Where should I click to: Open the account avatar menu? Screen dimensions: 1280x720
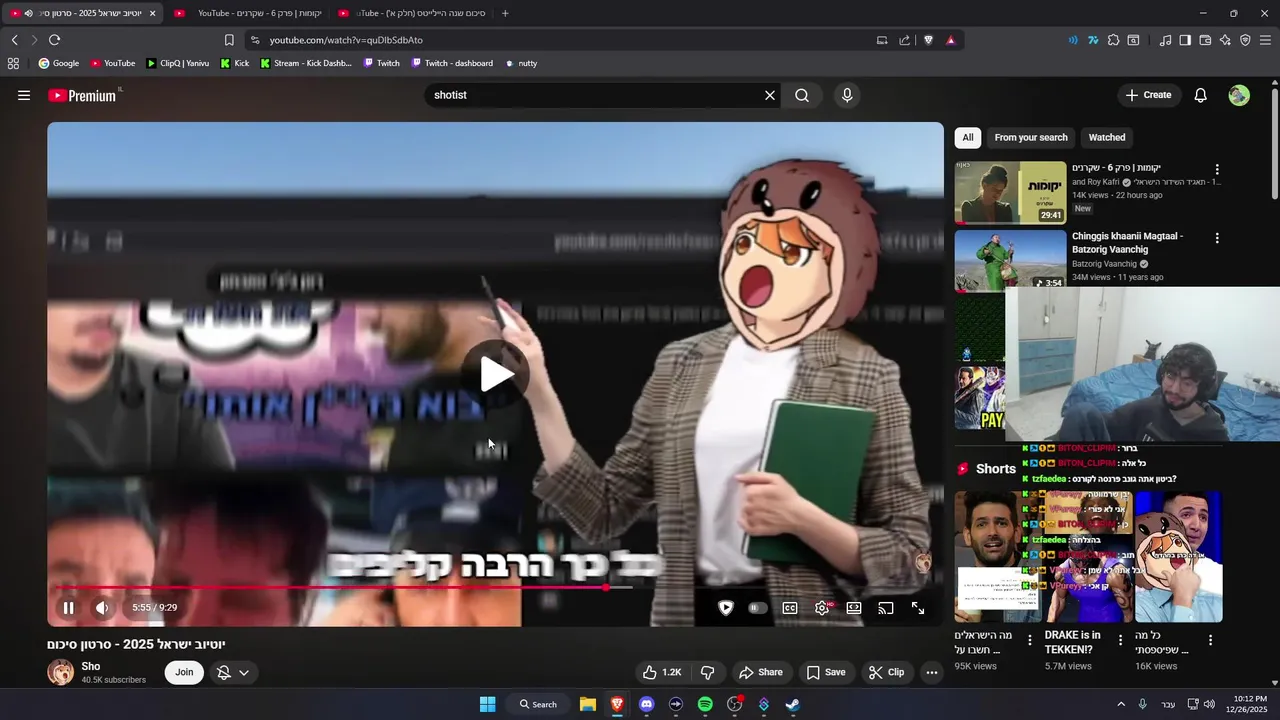click(x=1239, y=95)
